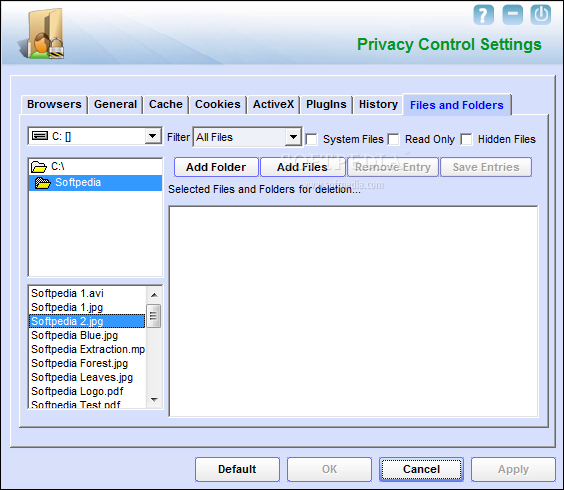This screenshot has height=490, width=564.
Task: Select the Files and Folders tab
Action: [457, 105]
